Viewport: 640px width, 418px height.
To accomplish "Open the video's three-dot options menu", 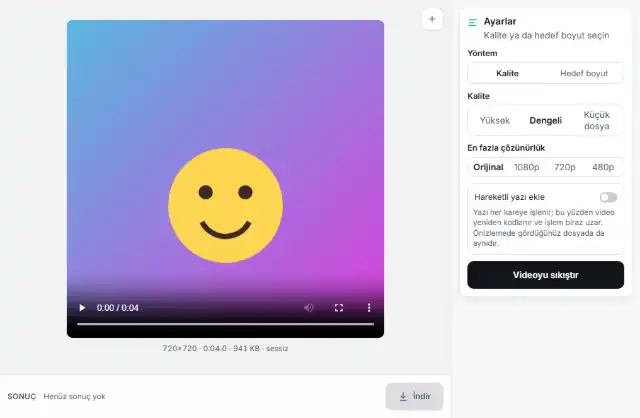I will (369, 308).
